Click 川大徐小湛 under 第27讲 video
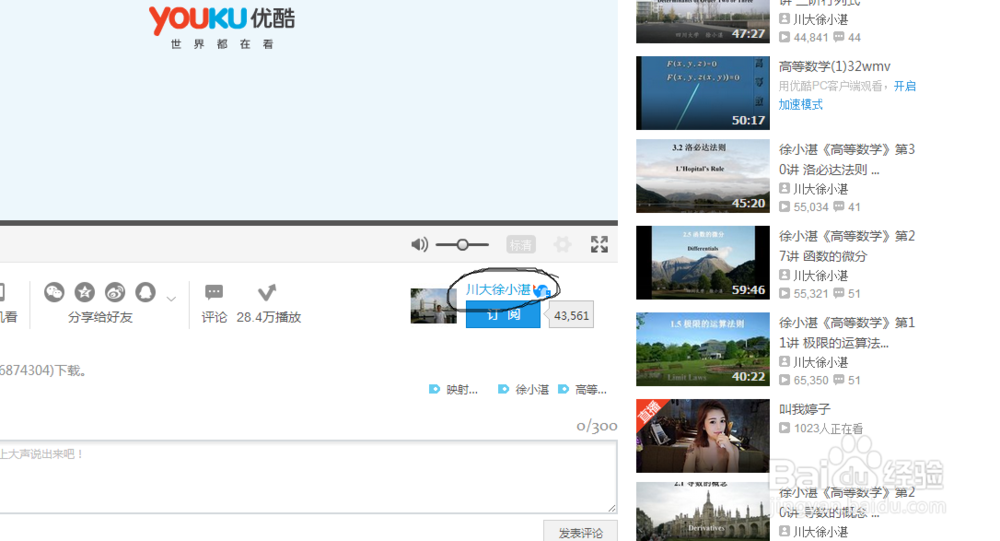Screen dimensions: 1000x541 coord(820,276)
